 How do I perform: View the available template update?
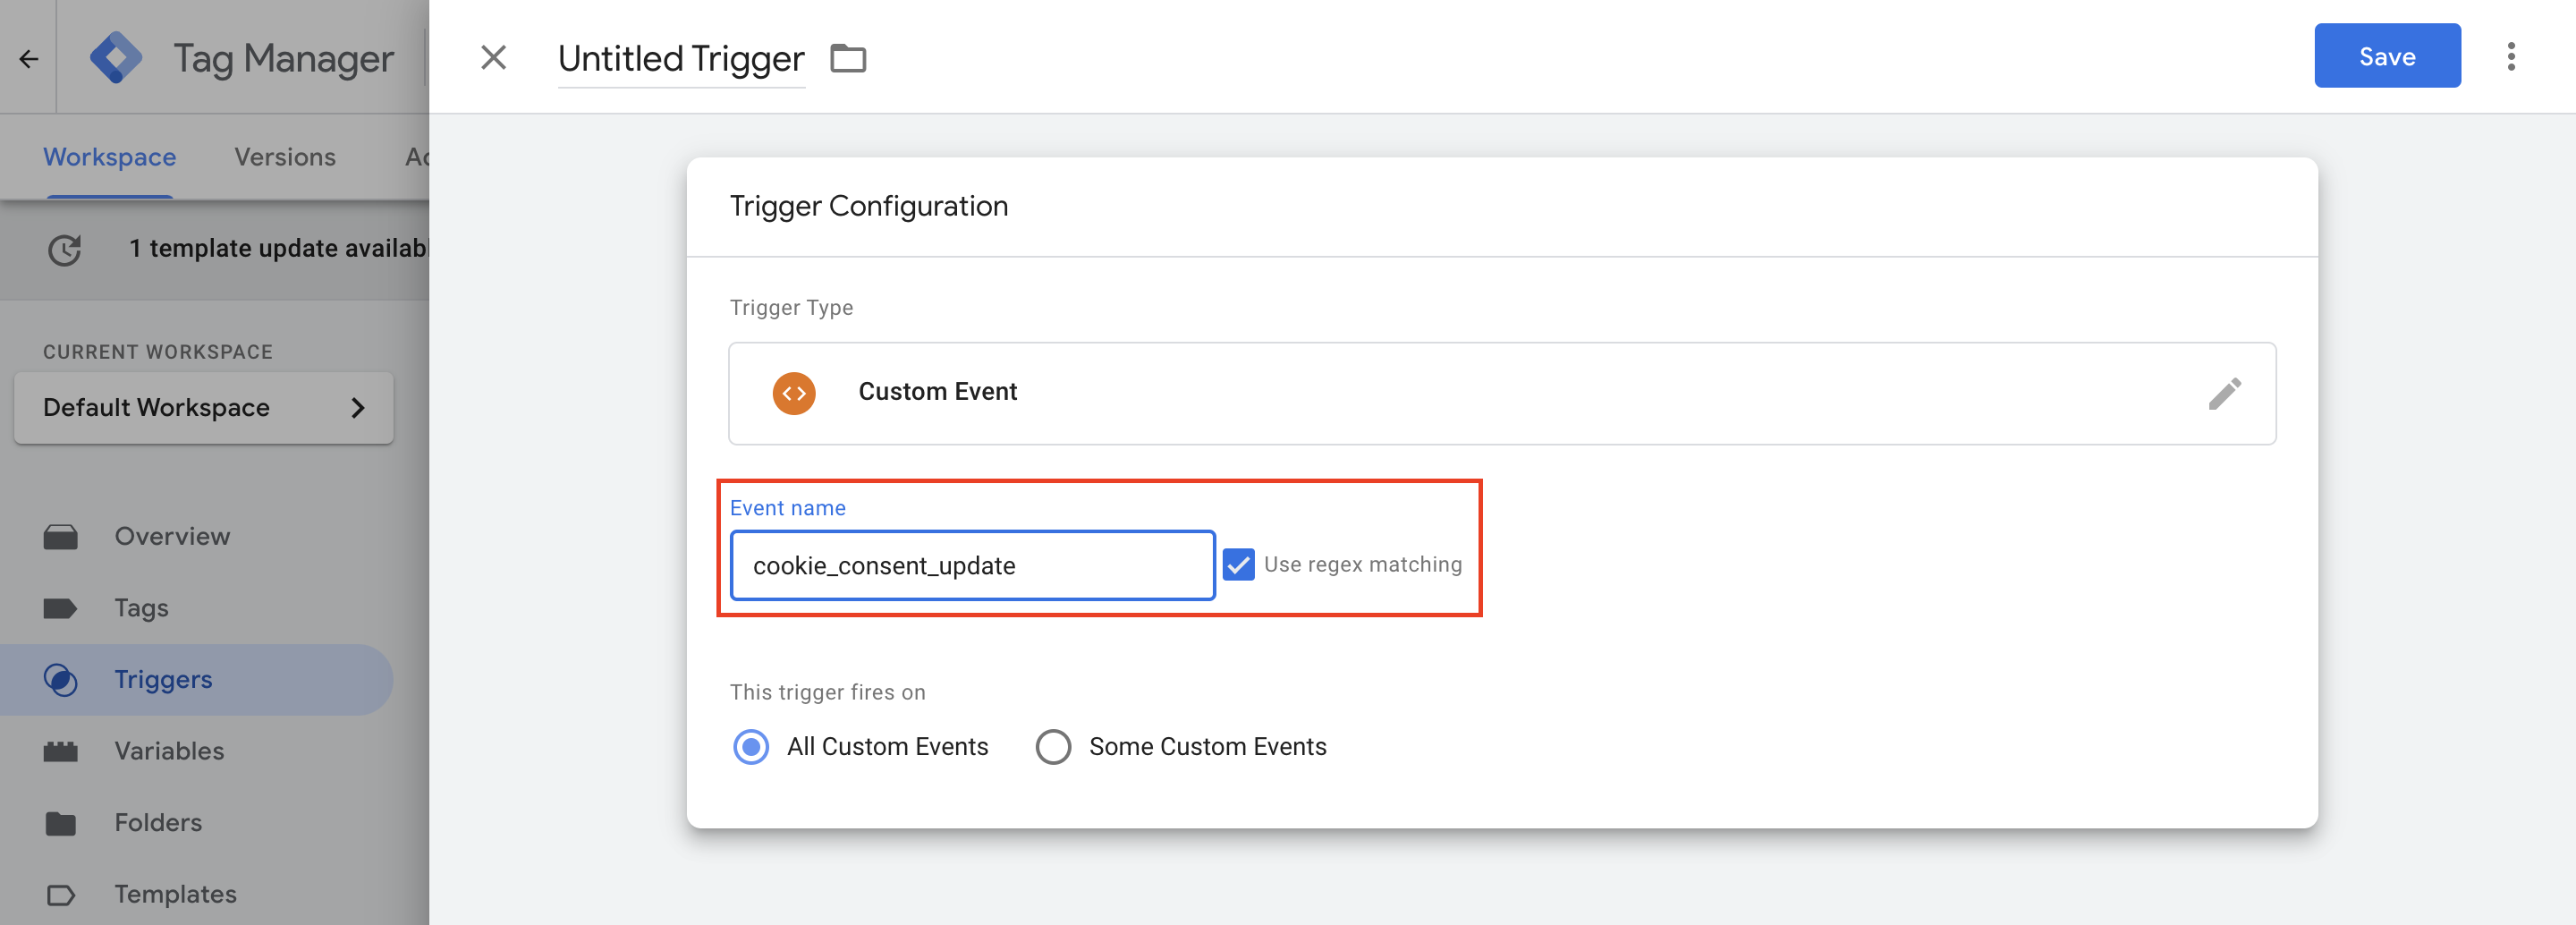pos(278,248)
